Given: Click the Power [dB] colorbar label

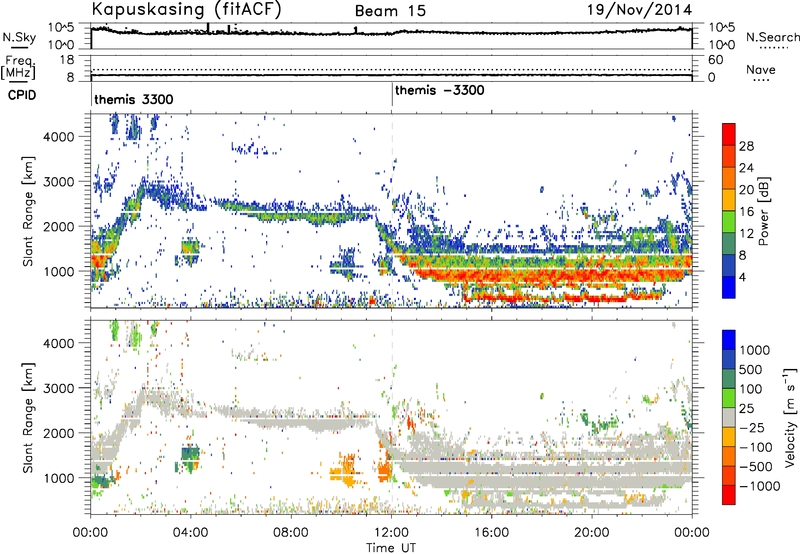Looking at the screenshot, I should point(763,211).
